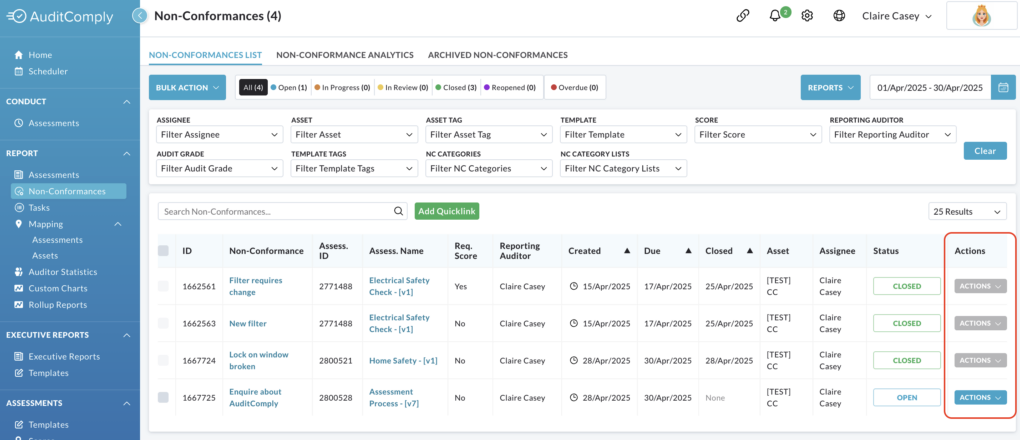Tick the select-all checkbox in table header
The width and height of the screenshot is (1020, 440).
pyautogui.click(x=163, y=251)
